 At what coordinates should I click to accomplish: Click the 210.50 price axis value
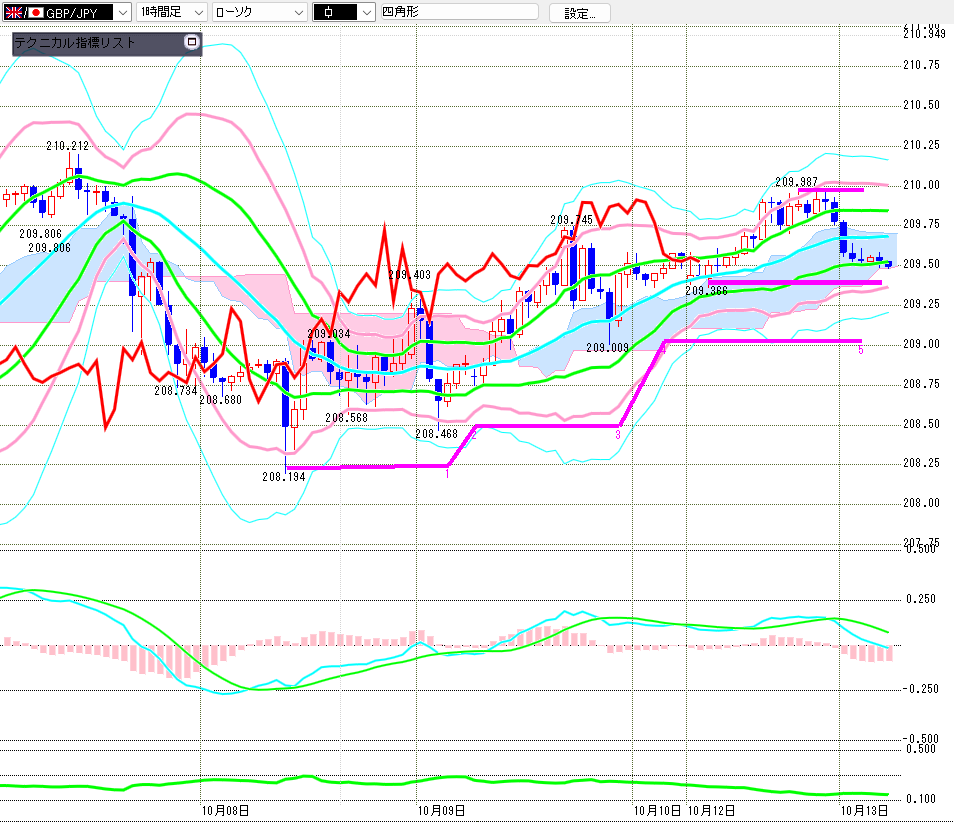(921, 105)
